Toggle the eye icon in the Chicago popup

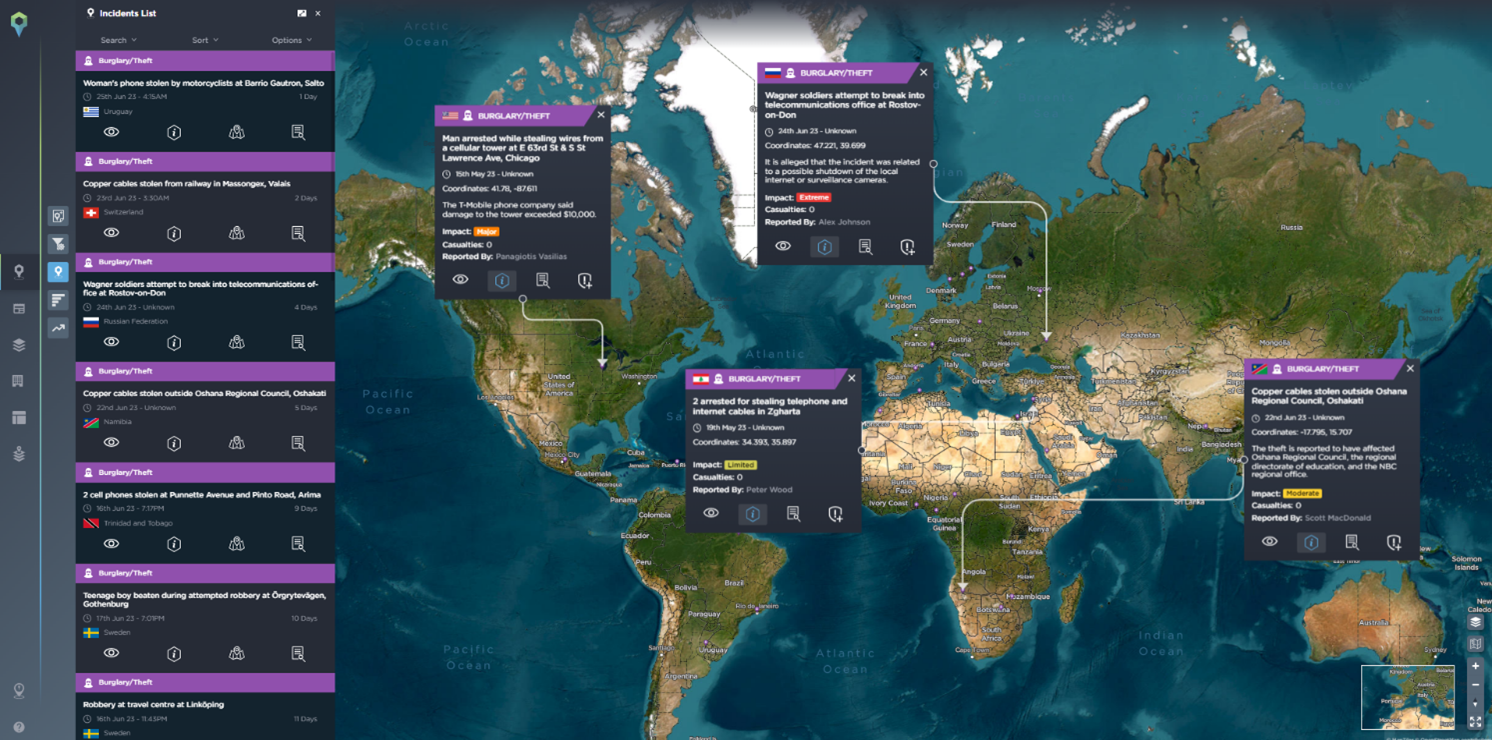pos(460,280)
